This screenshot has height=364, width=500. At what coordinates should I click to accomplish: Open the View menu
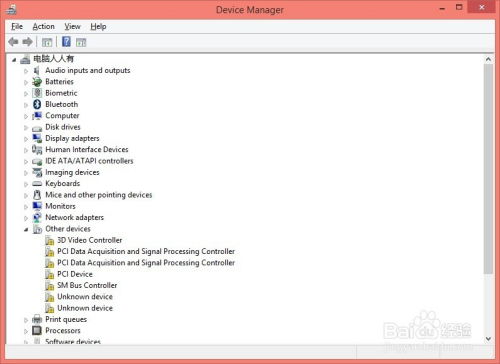[x=72, y=26]
